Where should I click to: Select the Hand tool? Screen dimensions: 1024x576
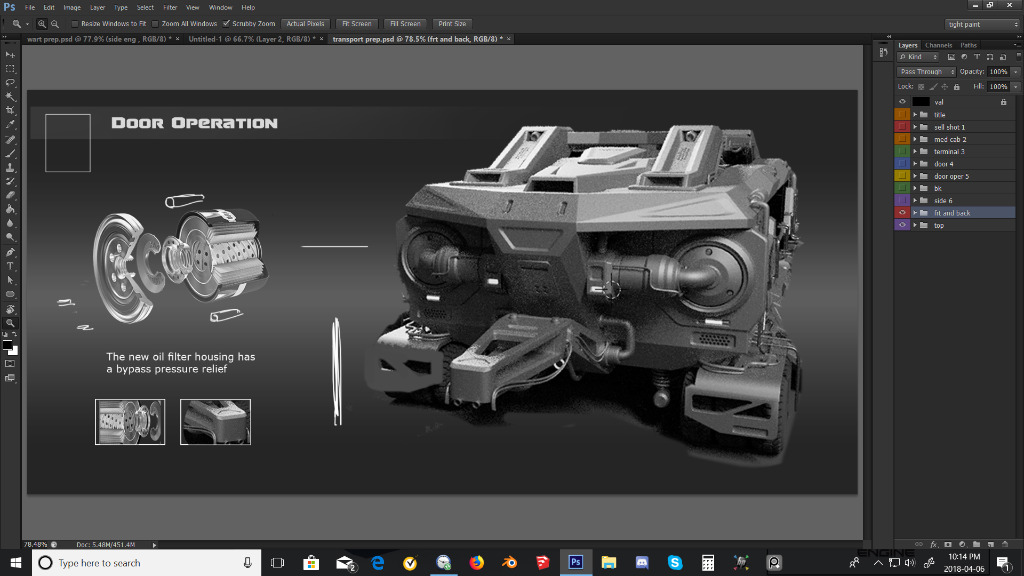[x=10, y=309]
